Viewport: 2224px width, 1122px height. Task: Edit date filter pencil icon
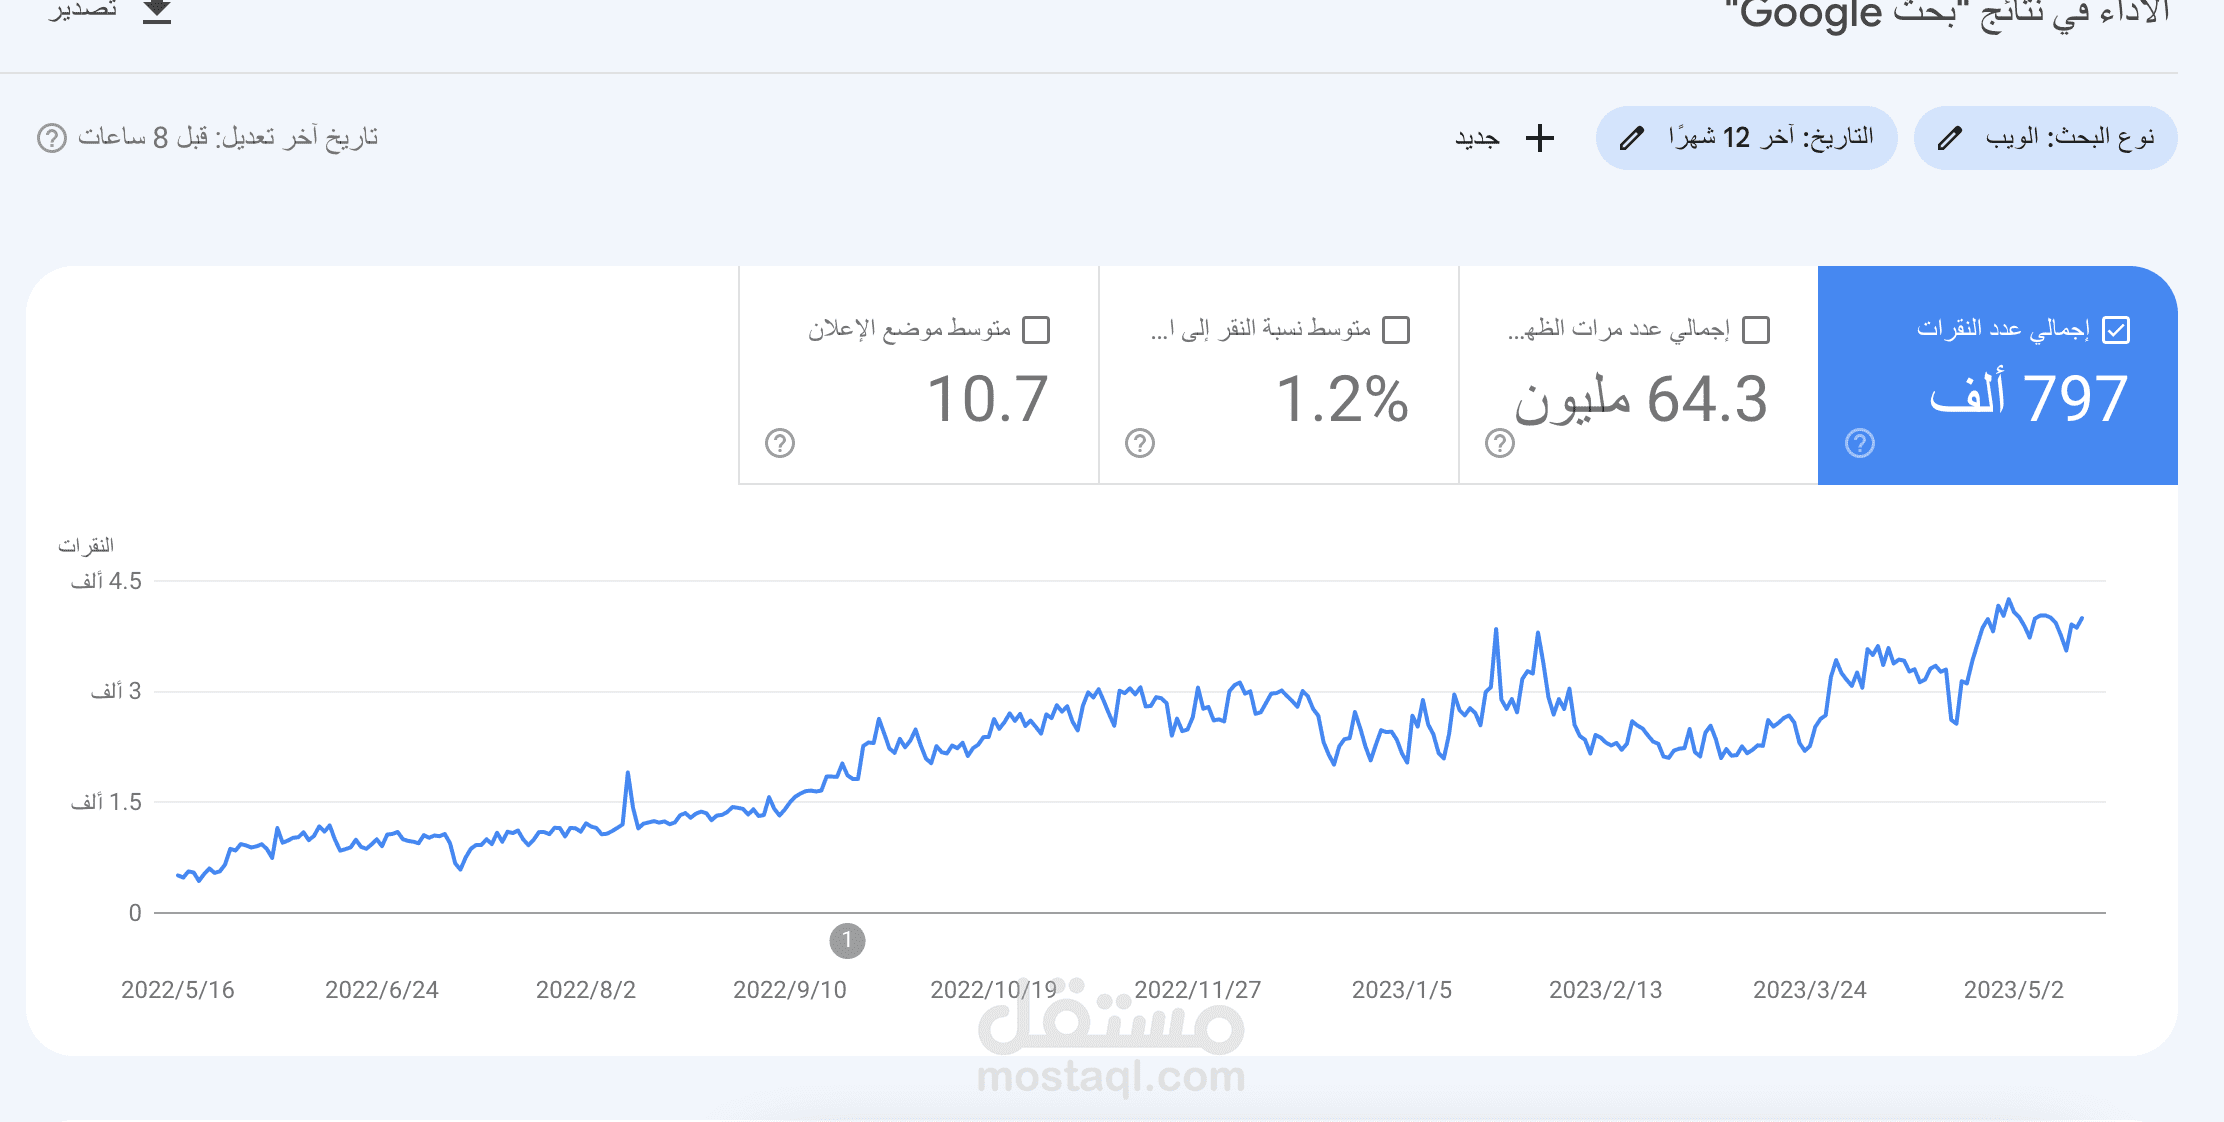[1632, 138]
